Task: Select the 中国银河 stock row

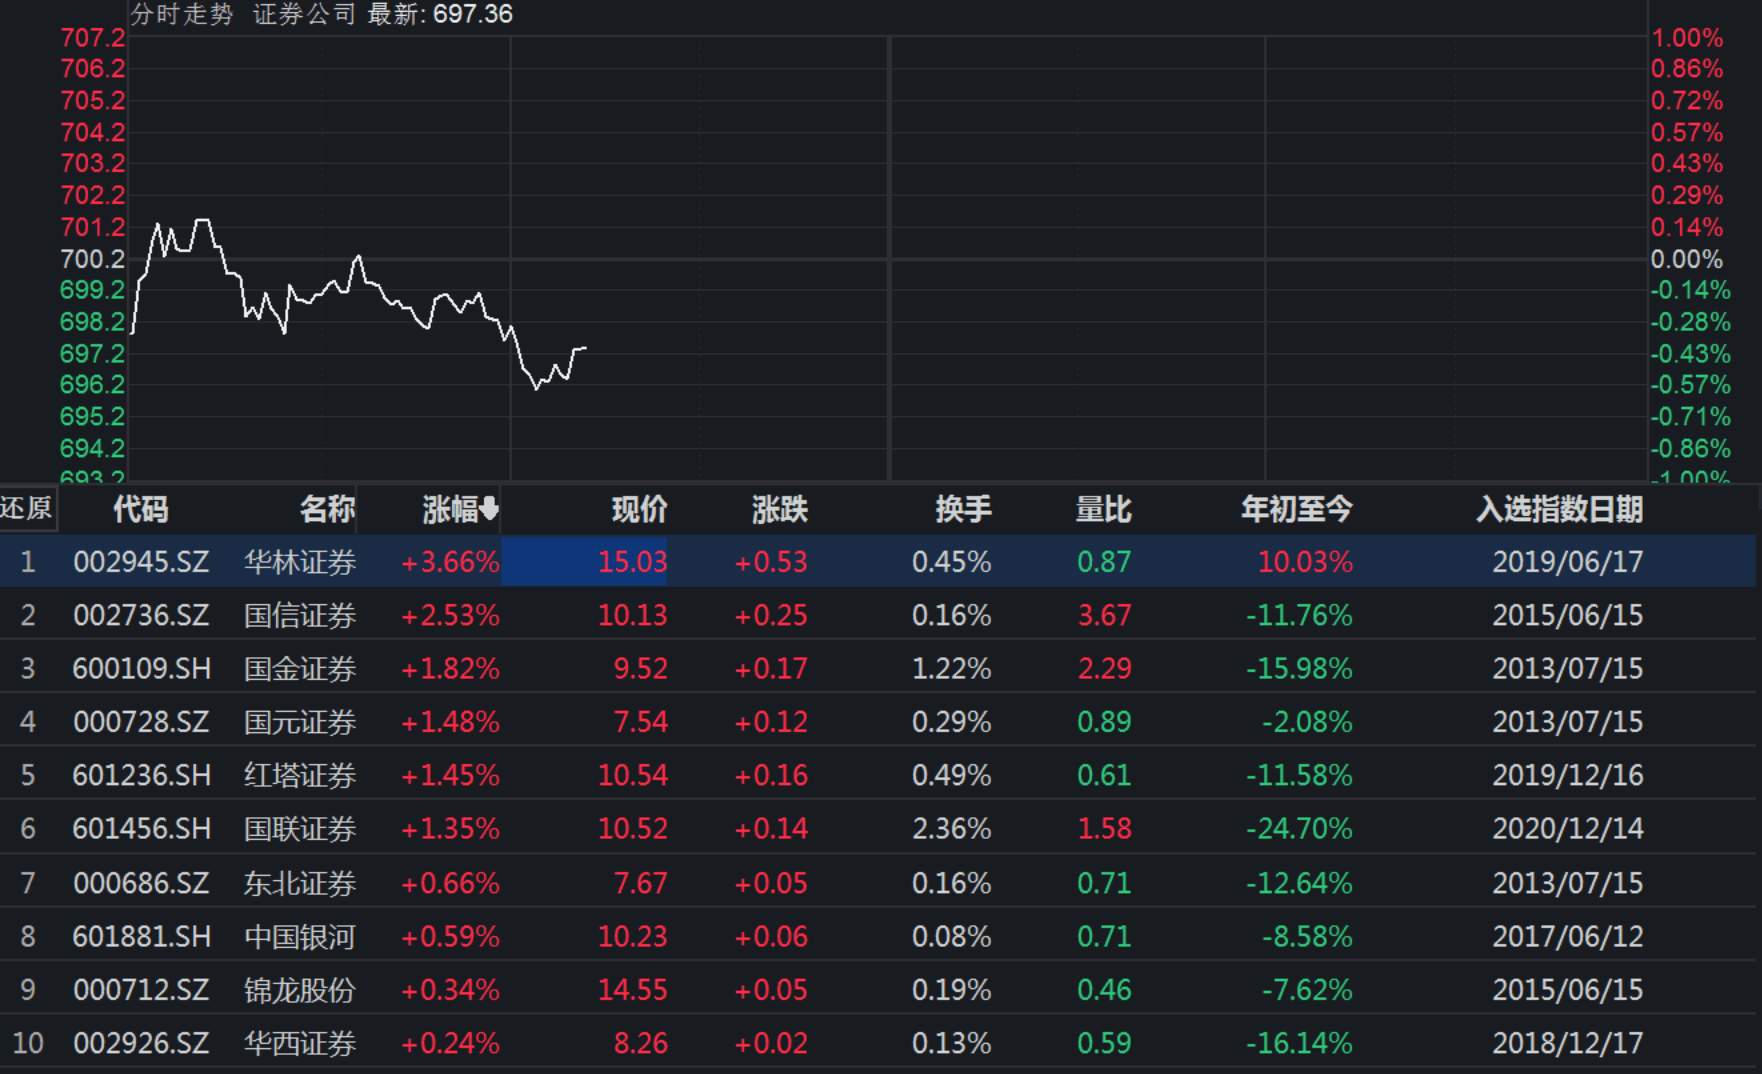Action: (x=299, y=936)
